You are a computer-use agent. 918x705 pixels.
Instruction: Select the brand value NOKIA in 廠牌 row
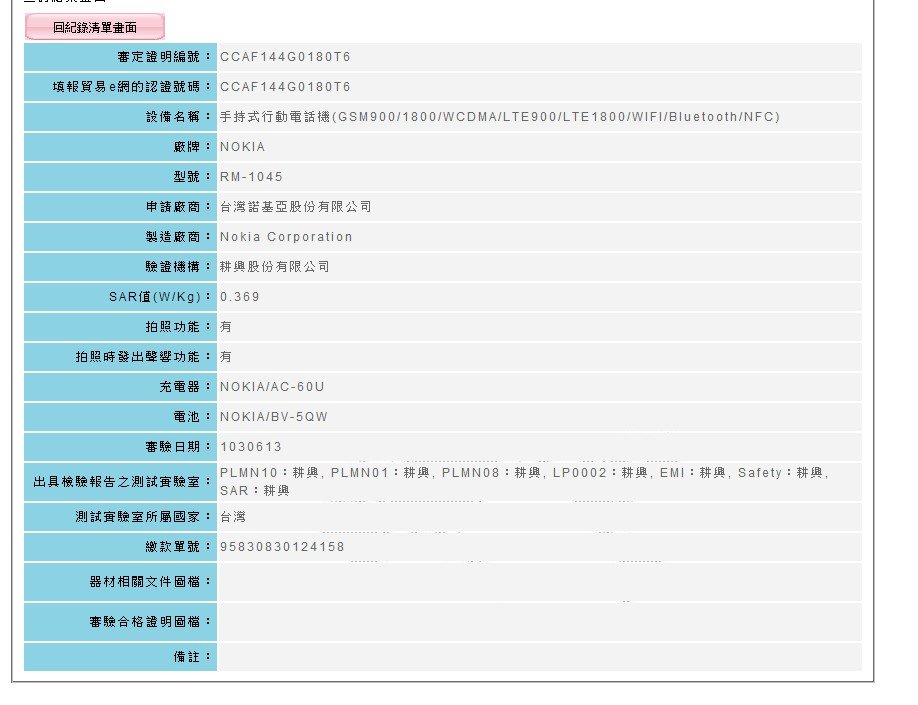click(x=242, y=146)
